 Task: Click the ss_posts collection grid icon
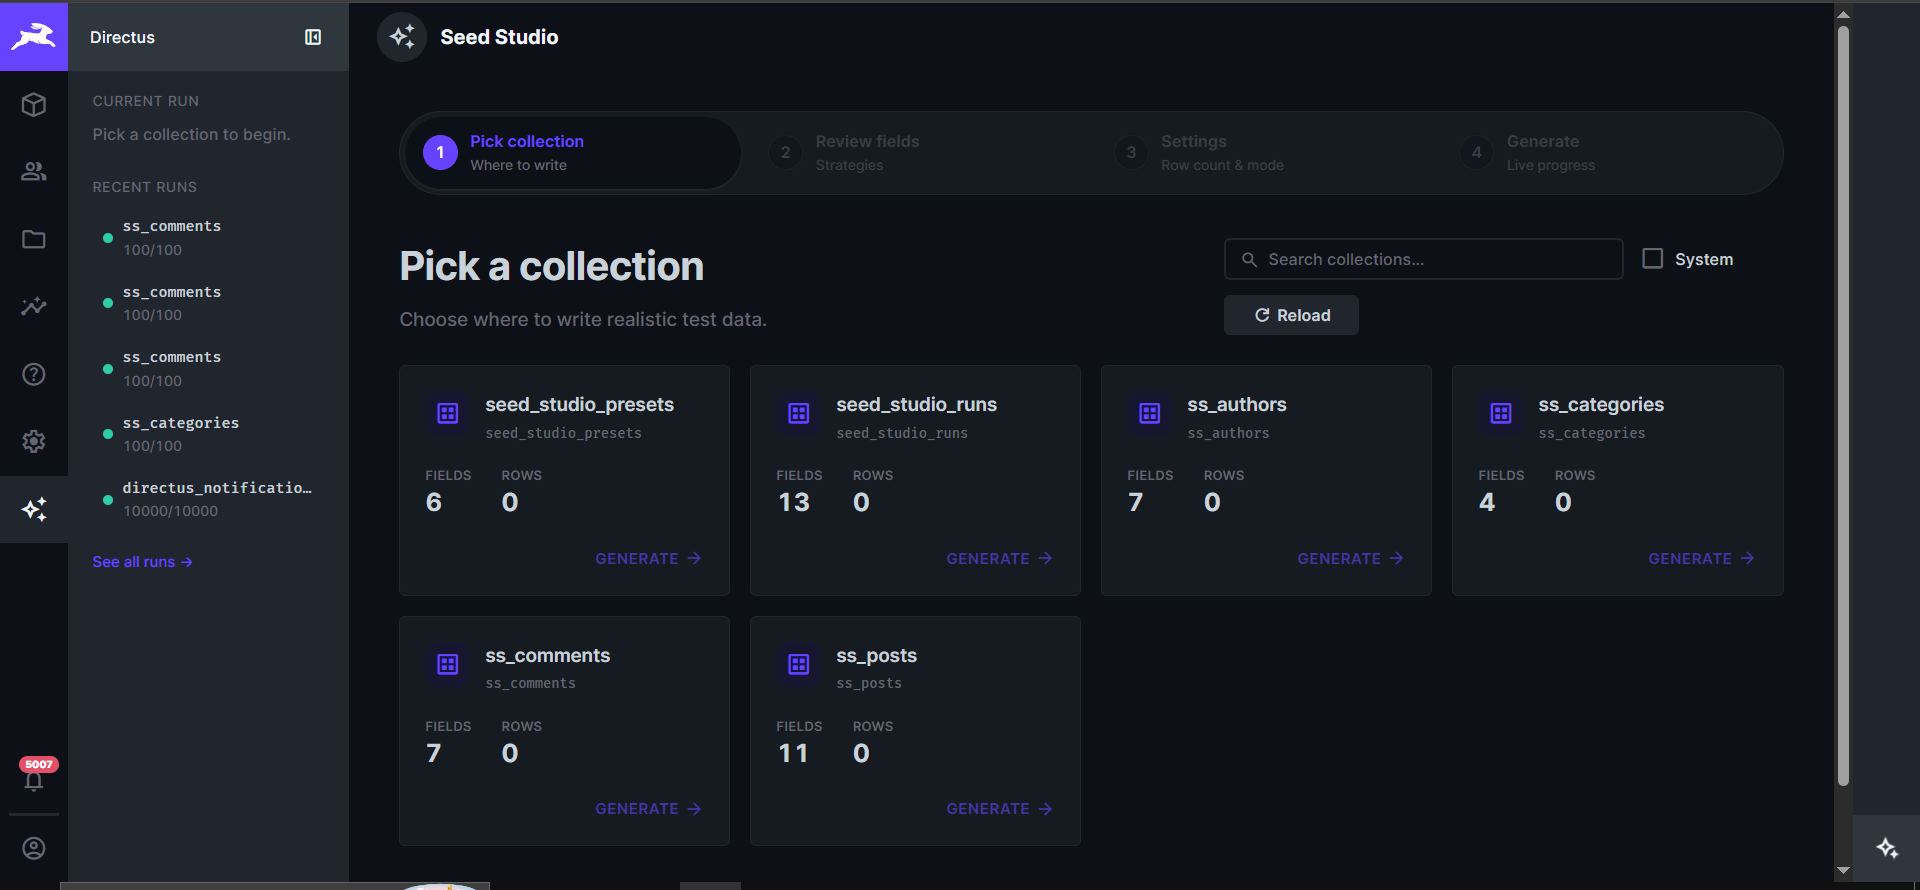pos(799,664)
